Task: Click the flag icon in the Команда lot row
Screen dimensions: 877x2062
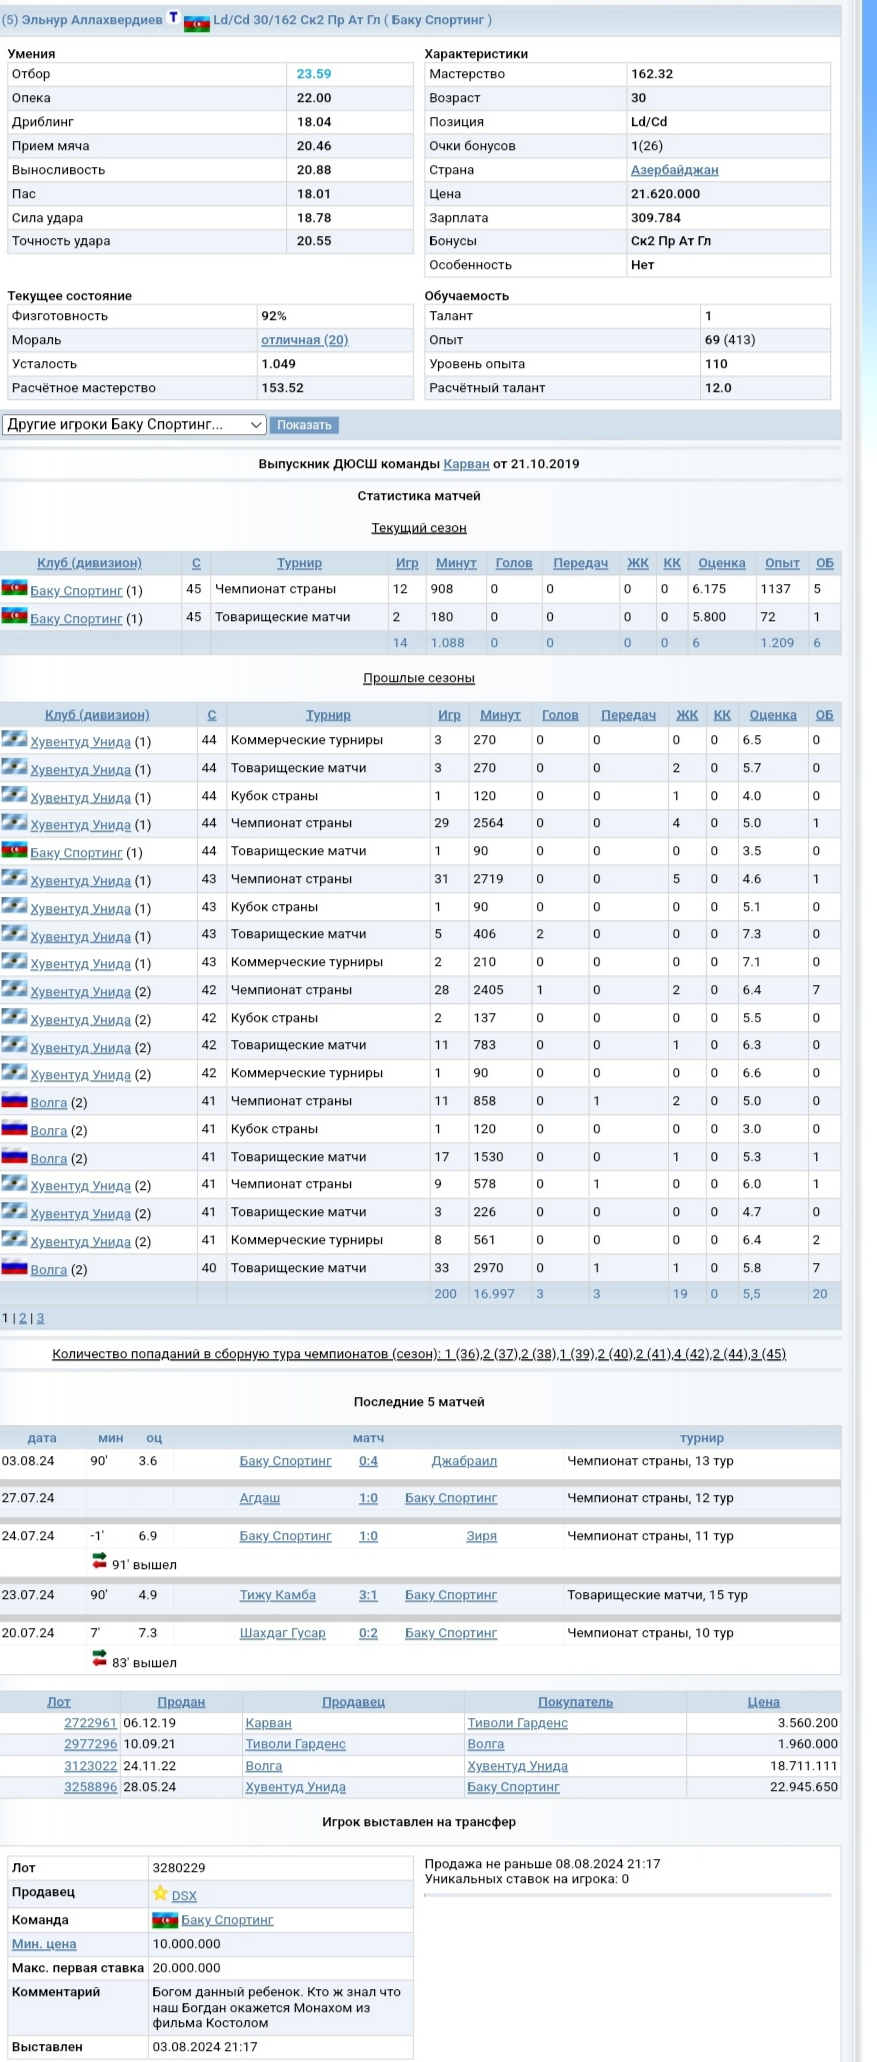Action: [164, 1919]
